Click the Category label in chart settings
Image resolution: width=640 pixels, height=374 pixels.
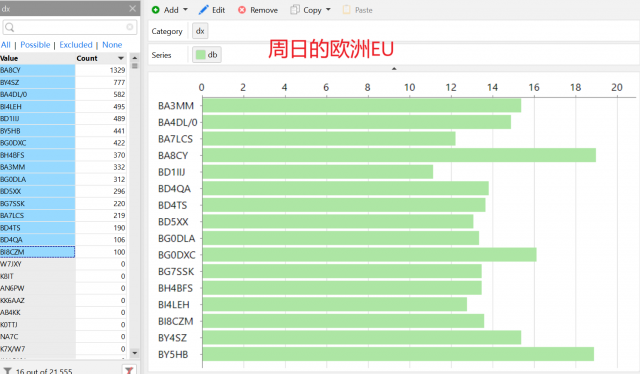point(167,31)
